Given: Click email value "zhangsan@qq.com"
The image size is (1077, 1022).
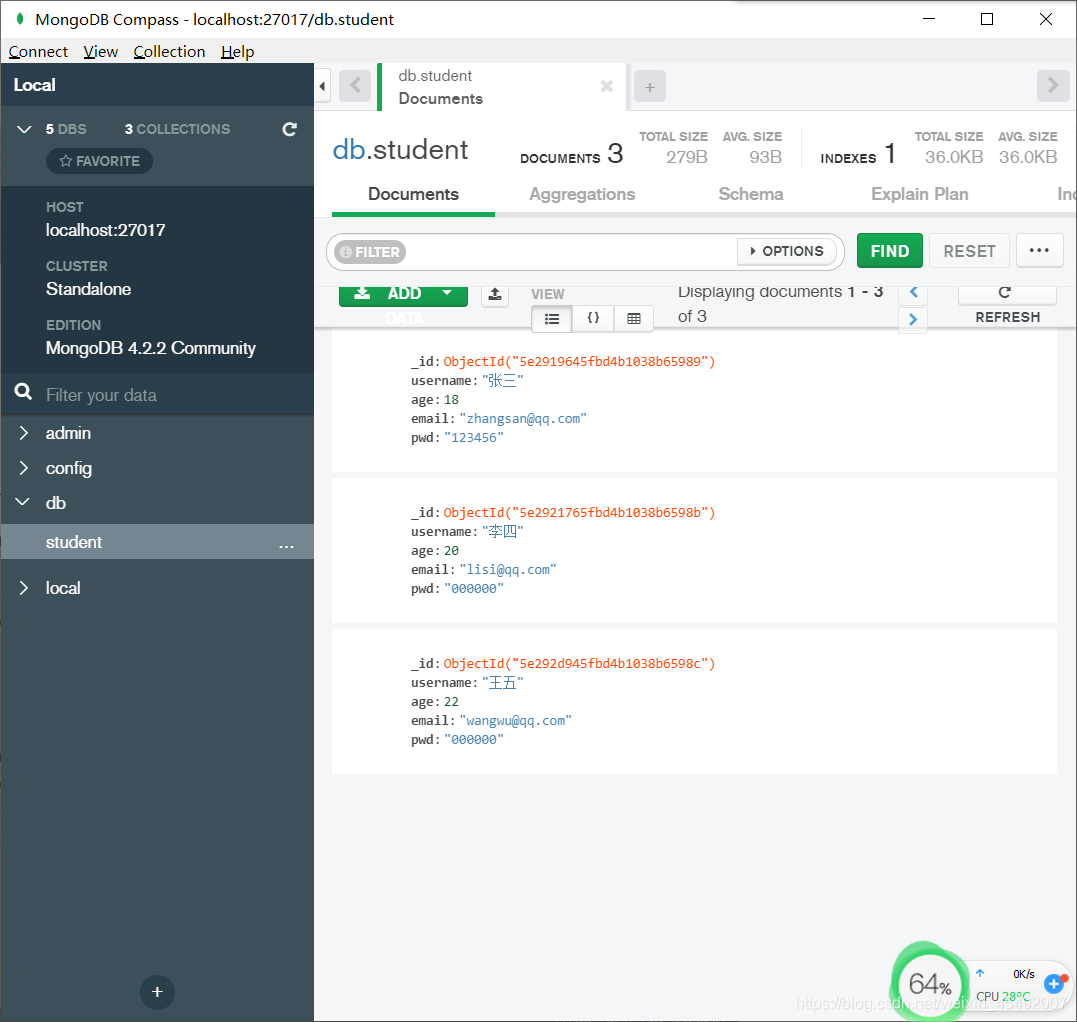Looking at the screenshot, I should [x=523, y=418].
